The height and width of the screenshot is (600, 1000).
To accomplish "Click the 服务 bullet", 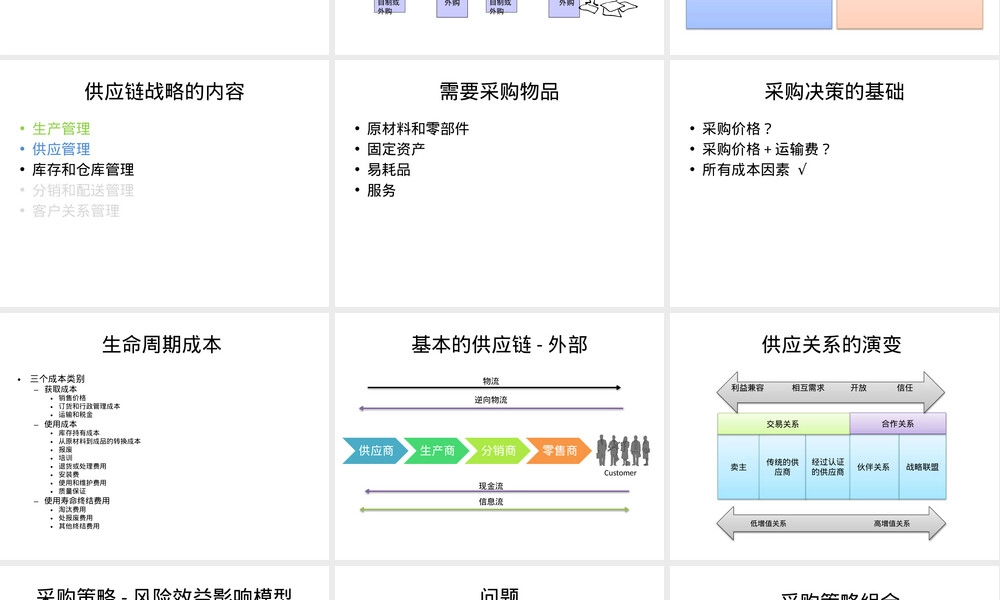I will (381, 190).
